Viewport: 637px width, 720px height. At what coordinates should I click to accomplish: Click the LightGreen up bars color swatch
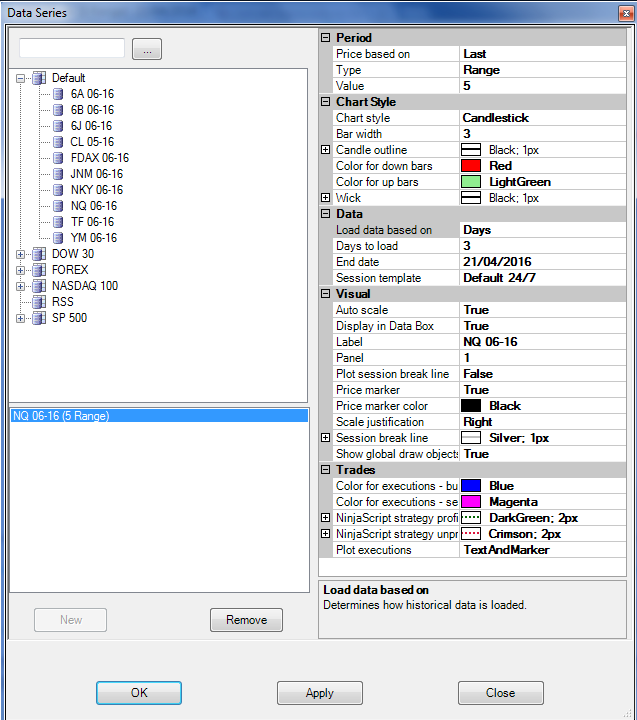coord(471,182)
